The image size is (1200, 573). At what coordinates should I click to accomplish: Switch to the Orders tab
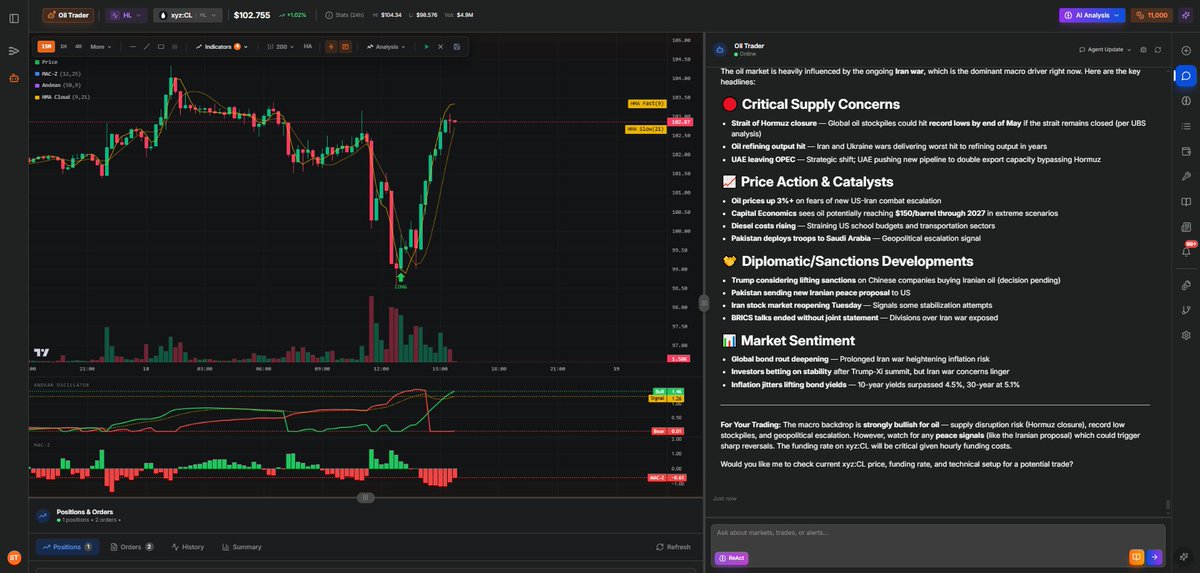(131, 547)
